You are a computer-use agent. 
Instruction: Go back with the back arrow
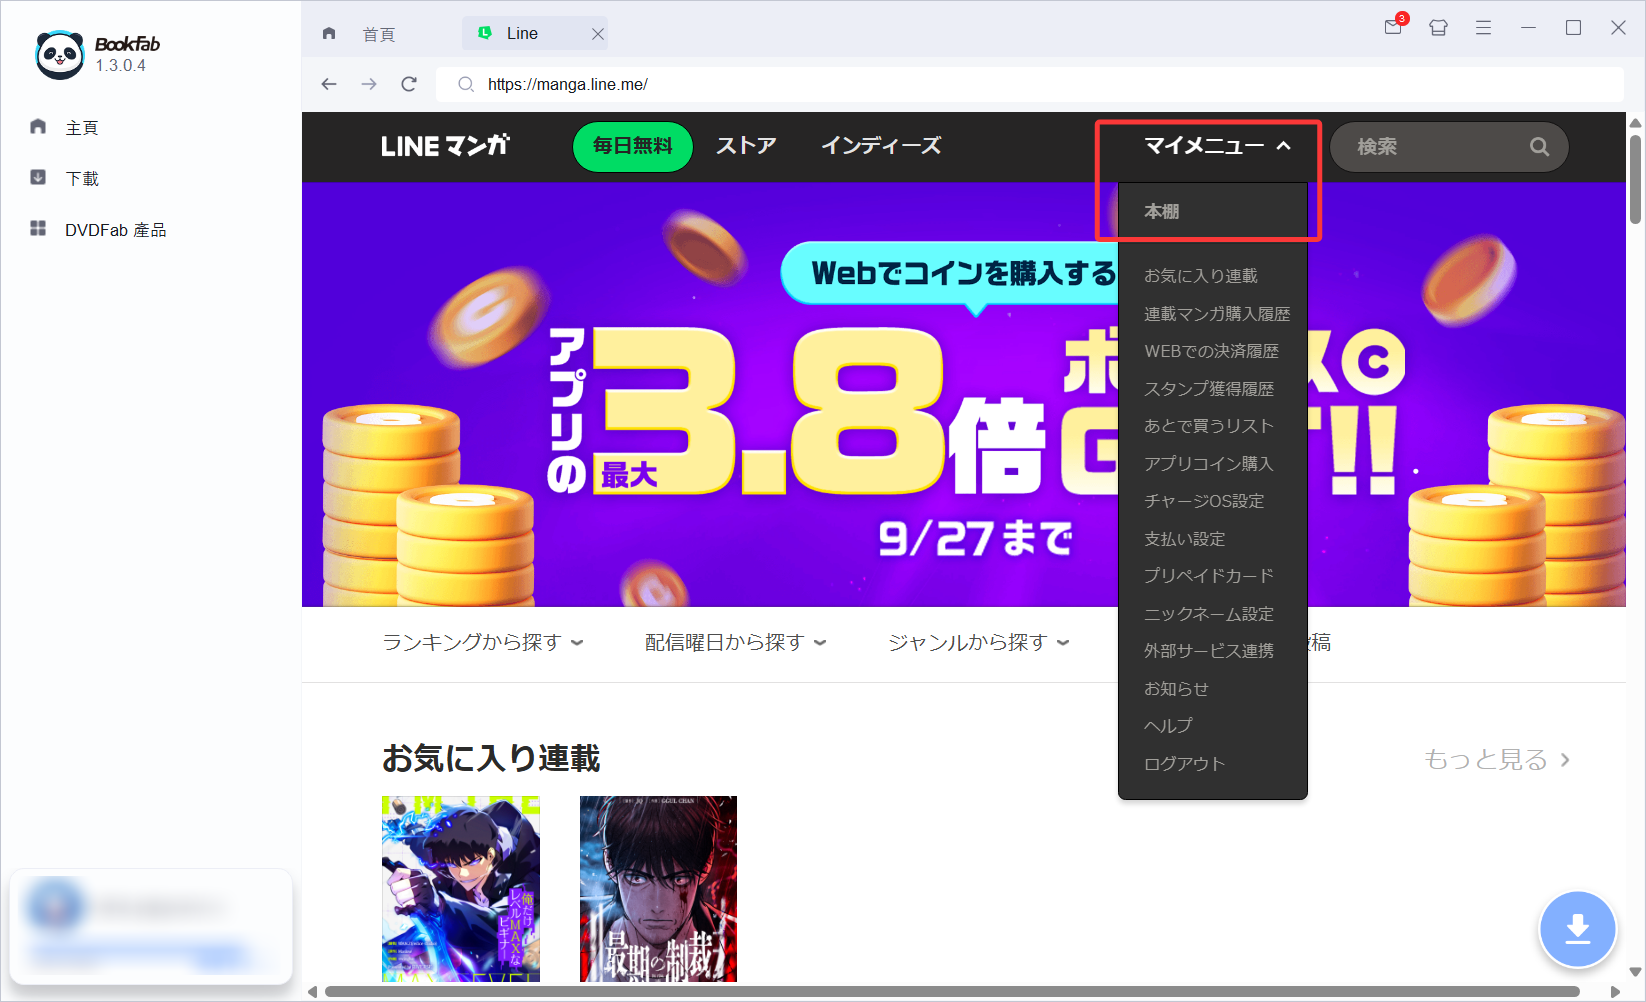point(329,84)
